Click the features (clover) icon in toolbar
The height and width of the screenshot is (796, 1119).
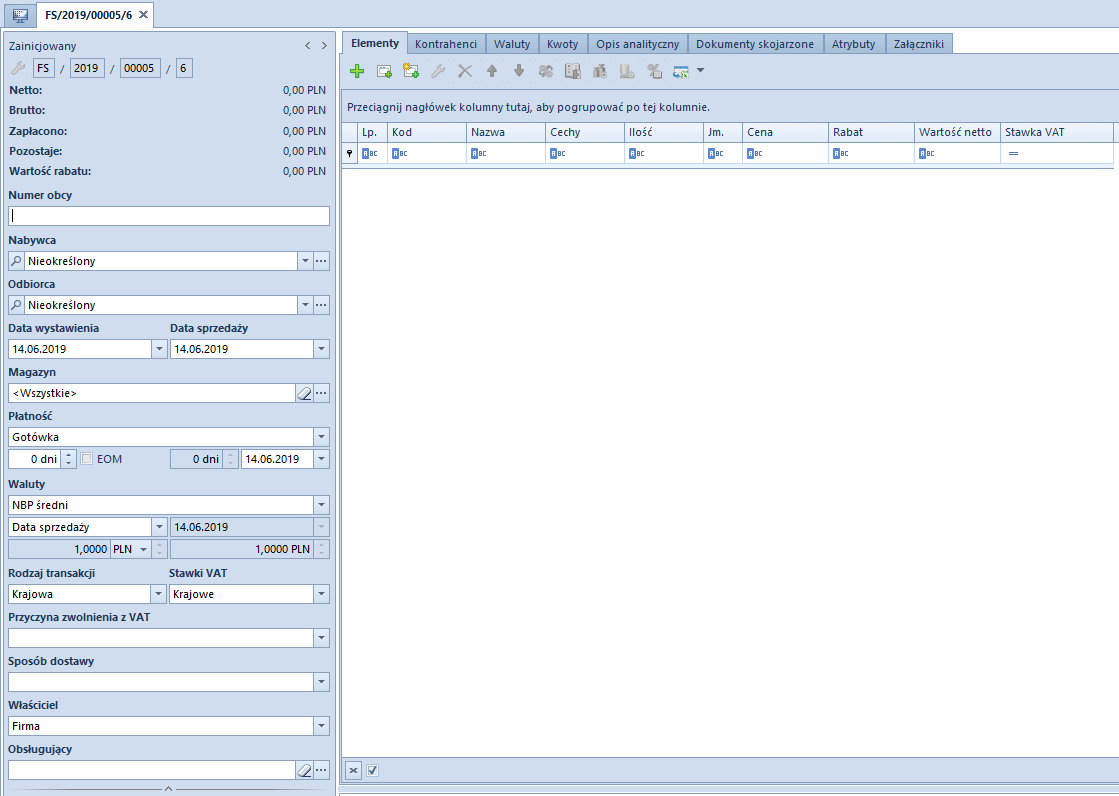pos(546,71)
